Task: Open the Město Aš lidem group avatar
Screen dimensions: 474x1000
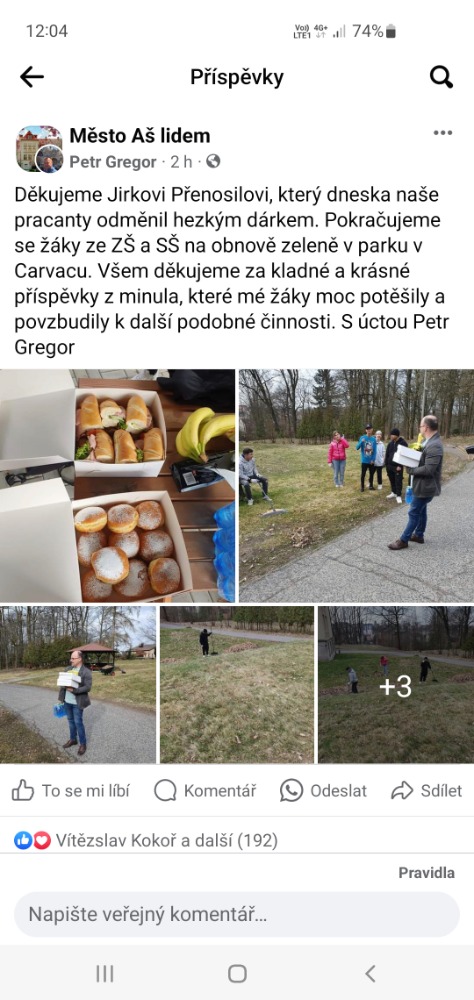Action: coord(39,149)
